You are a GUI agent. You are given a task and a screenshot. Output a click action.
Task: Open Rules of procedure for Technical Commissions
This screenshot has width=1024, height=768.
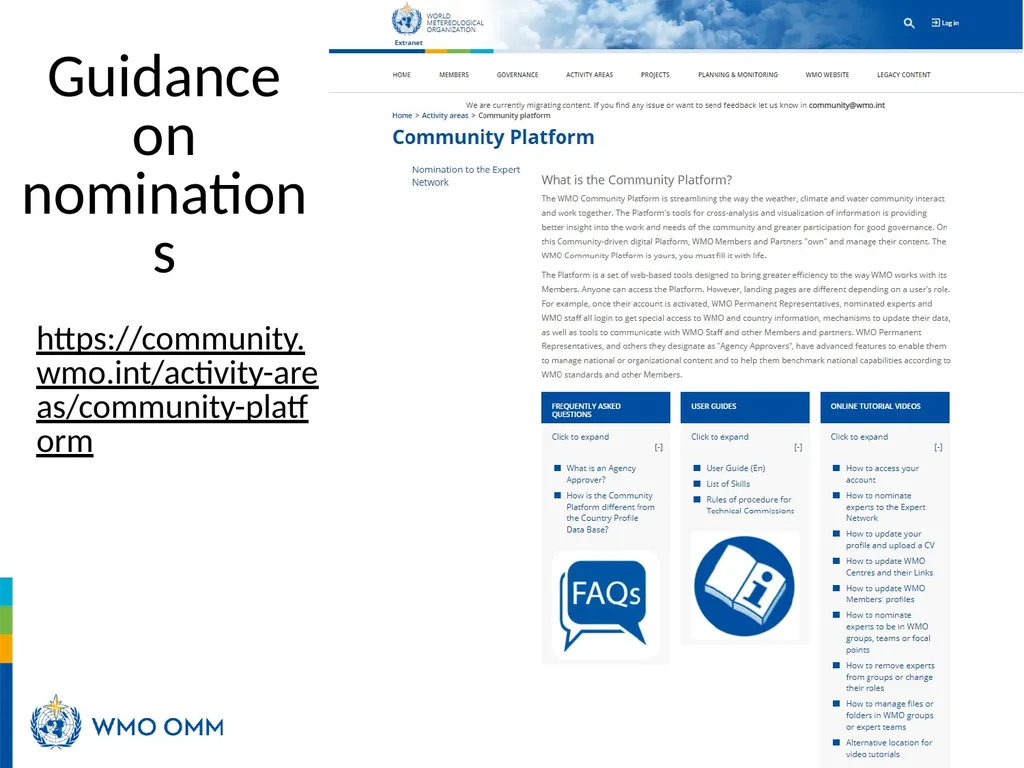[x=750, y=505]
